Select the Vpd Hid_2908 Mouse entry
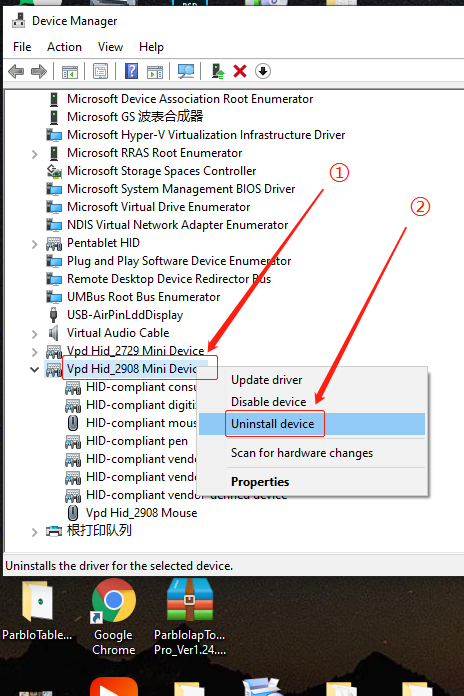The height and width of the screenshot is (696, 464). point(141,513)
